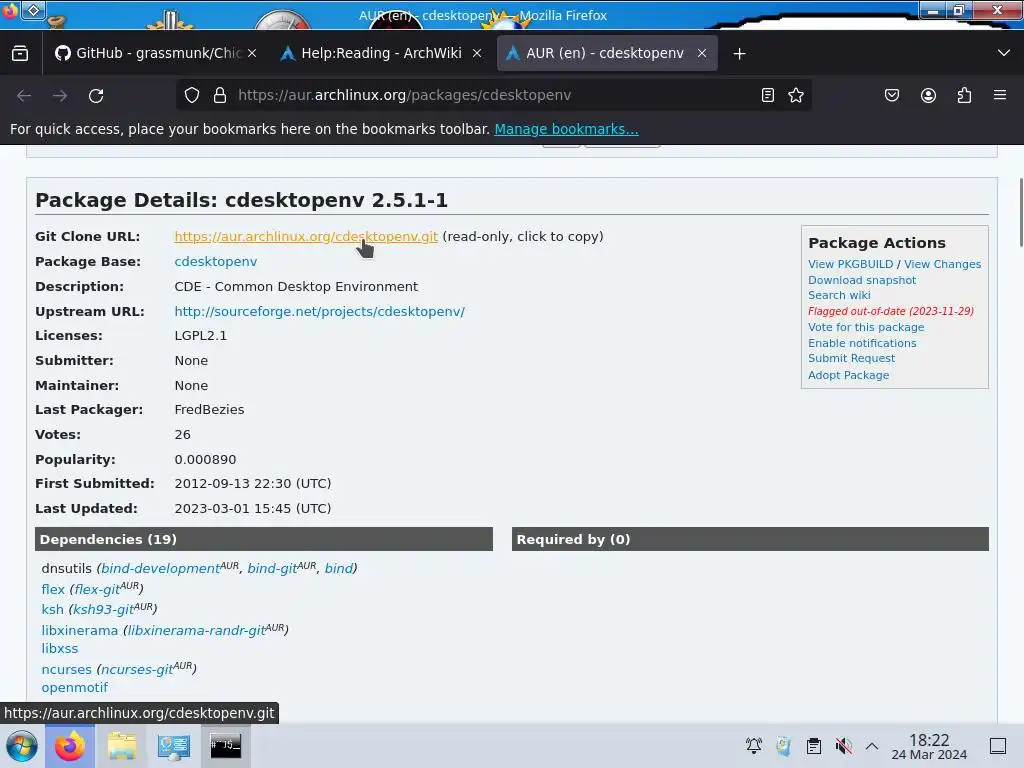Go back using the back arrow
Viewport: 1024px width, 768px height.
coord(24,95)
